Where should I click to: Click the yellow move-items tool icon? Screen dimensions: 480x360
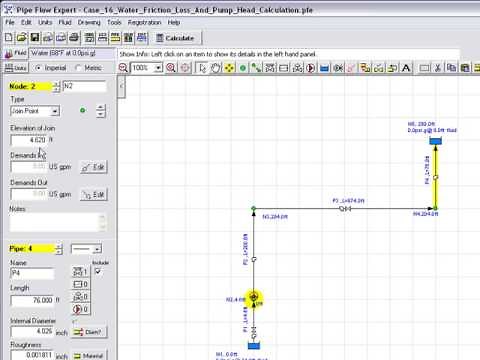coord(229,68)
